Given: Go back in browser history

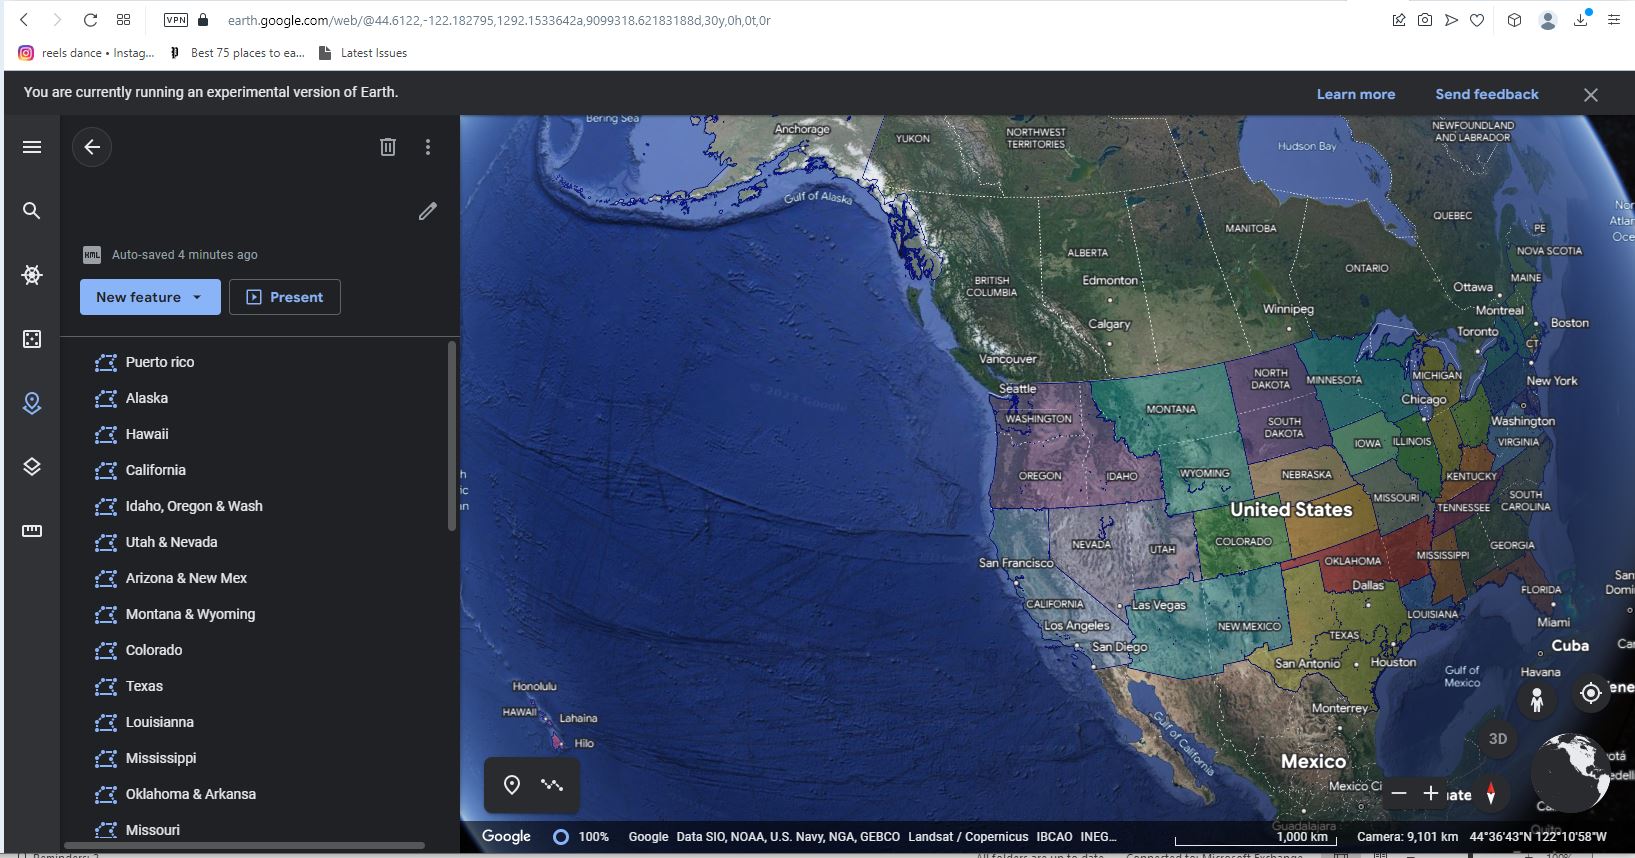Looking at the screenshot, I should tap(24, 20).
